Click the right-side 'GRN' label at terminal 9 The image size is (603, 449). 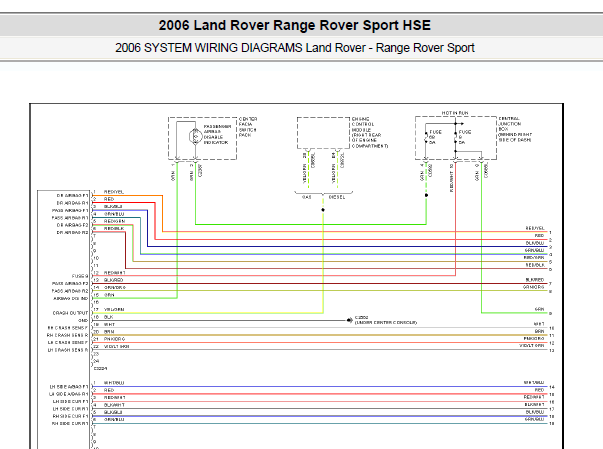(x=540, y=309)
